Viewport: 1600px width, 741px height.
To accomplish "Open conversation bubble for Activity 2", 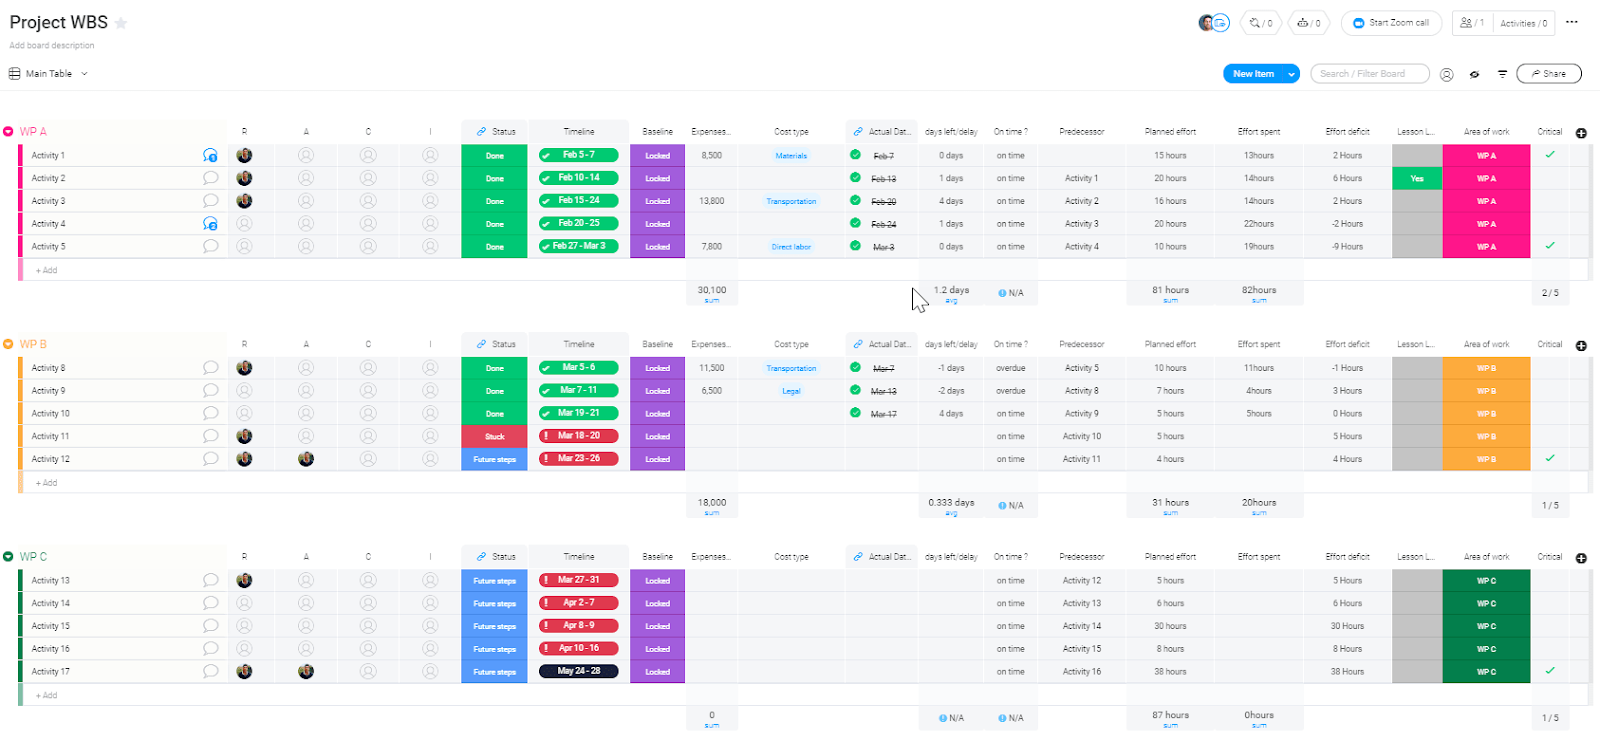I will coord(210,178).
